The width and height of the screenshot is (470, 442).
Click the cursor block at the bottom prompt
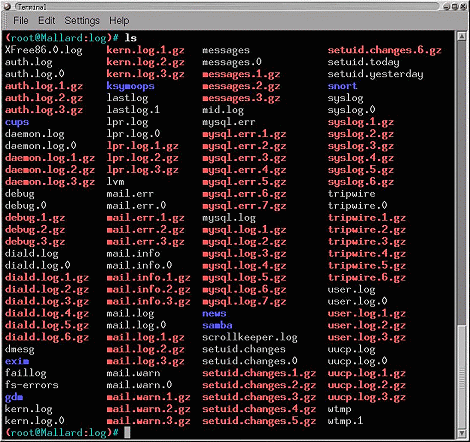pyautogui.click(x=127, y=432)
